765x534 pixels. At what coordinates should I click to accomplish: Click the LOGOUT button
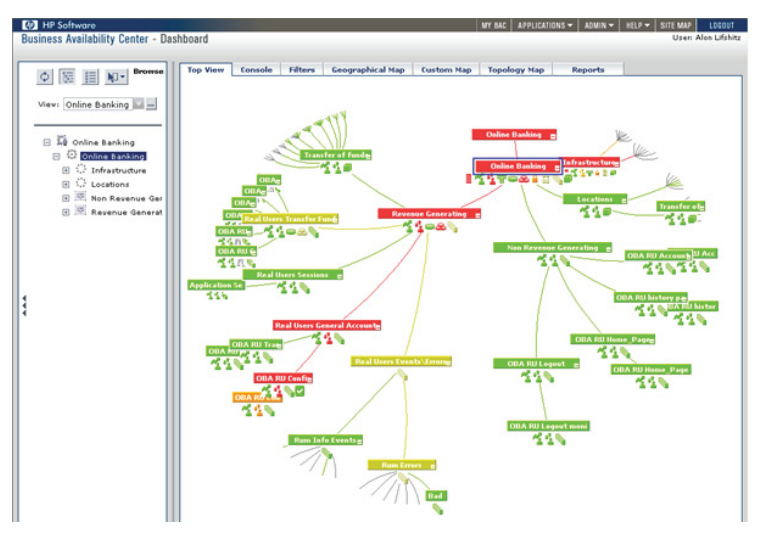pyautogui.click(x=722, y=25)
